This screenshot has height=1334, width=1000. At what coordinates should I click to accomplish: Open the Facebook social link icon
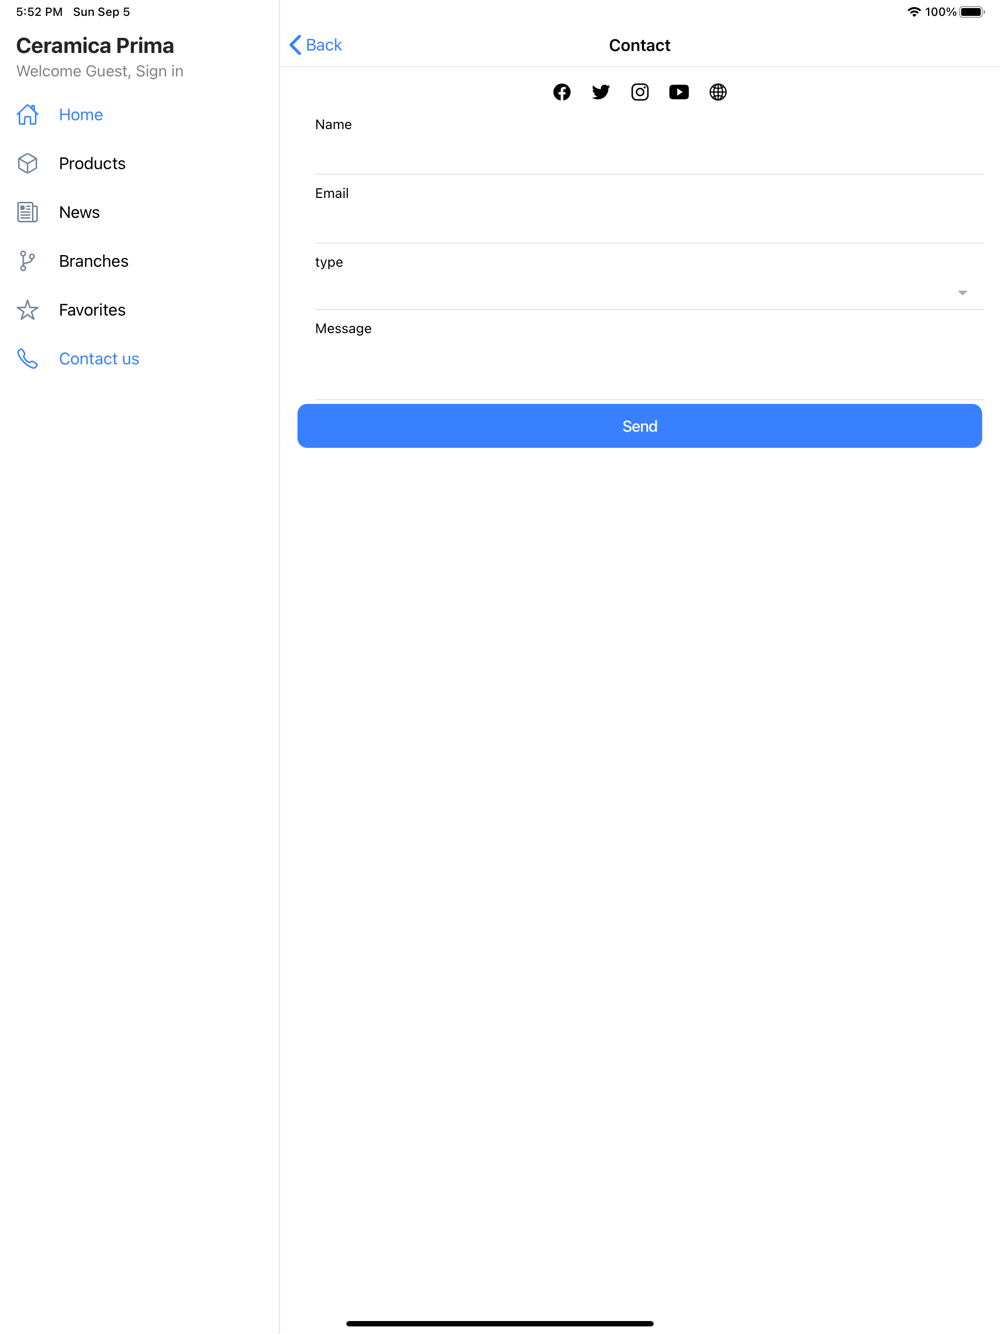tap(562, 92)
